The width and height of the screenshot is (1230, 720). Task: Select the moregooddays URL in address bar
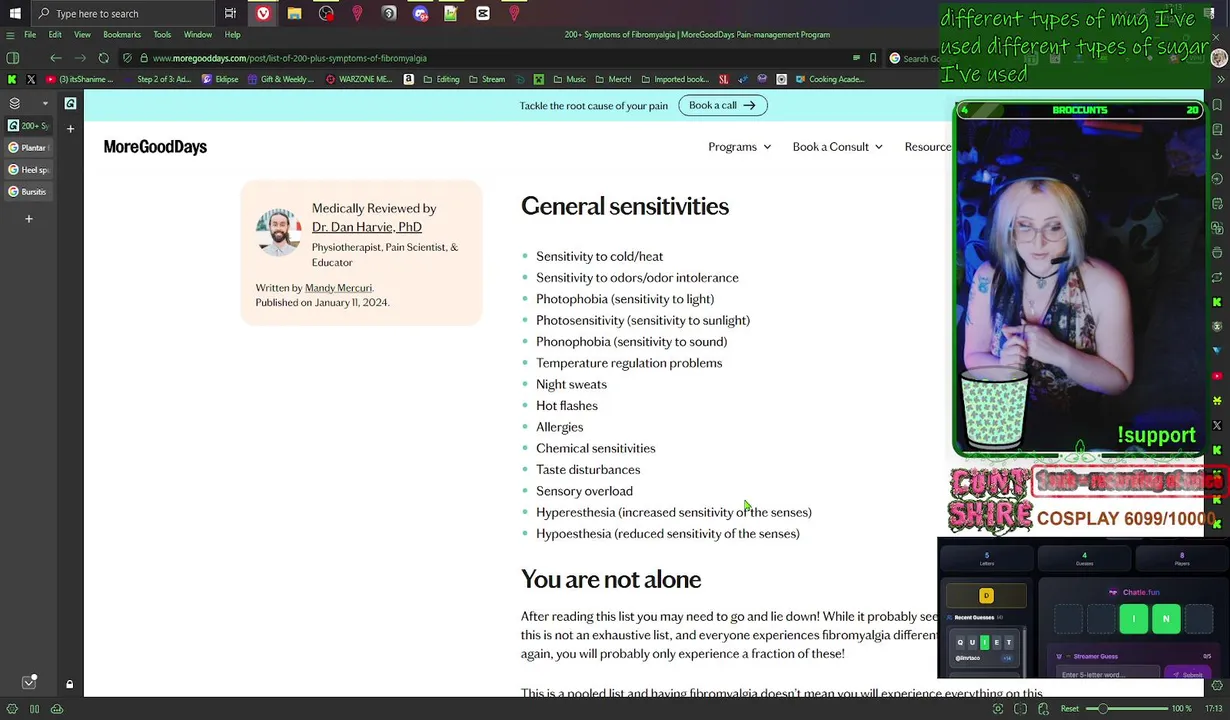pyautogui.click(x=290, y=58)
